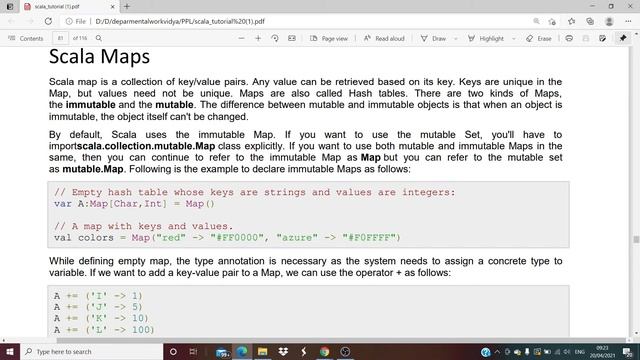This screenshot has width=640, height=360.
Task: Click the file address bar URL
Action: click(180, 21)
